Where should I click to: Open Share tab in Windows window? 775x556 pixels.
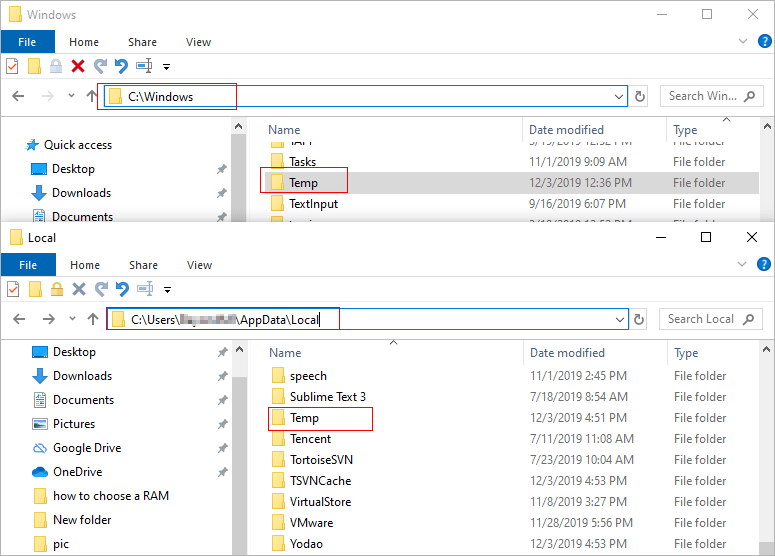click(x=142, y=42)
